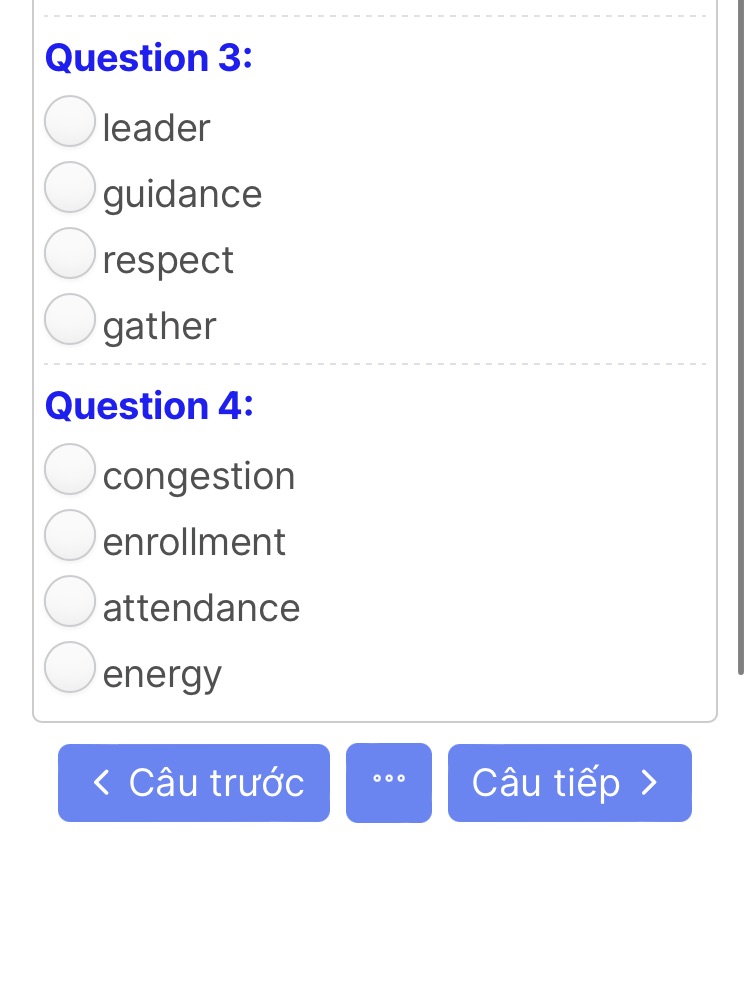The height and width of the screenshot is (1000, 750).
Task: Select 'congestion' for Question 4
Action: pyautogui.click(x=70, y=469)
